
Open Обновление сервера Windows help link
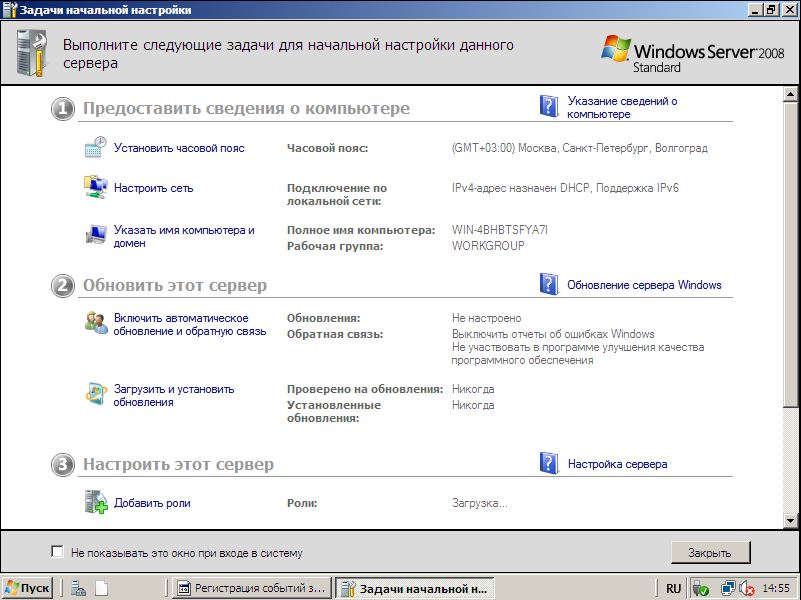644,285
